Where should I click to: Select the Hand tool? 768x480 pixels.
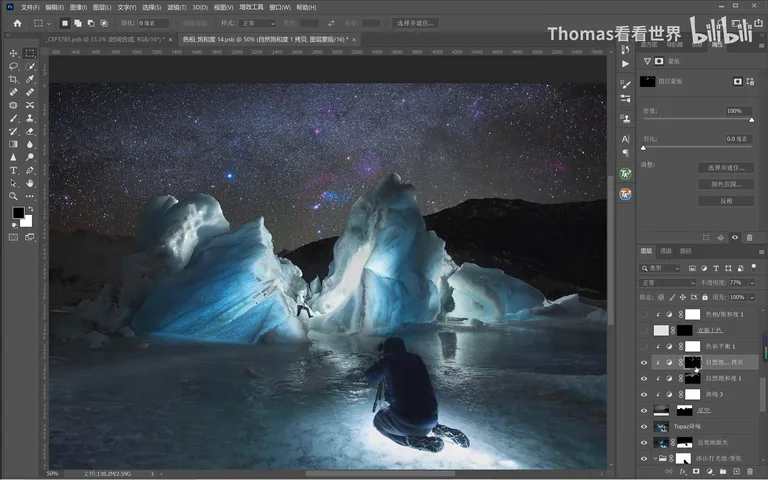tap(30, 183)
